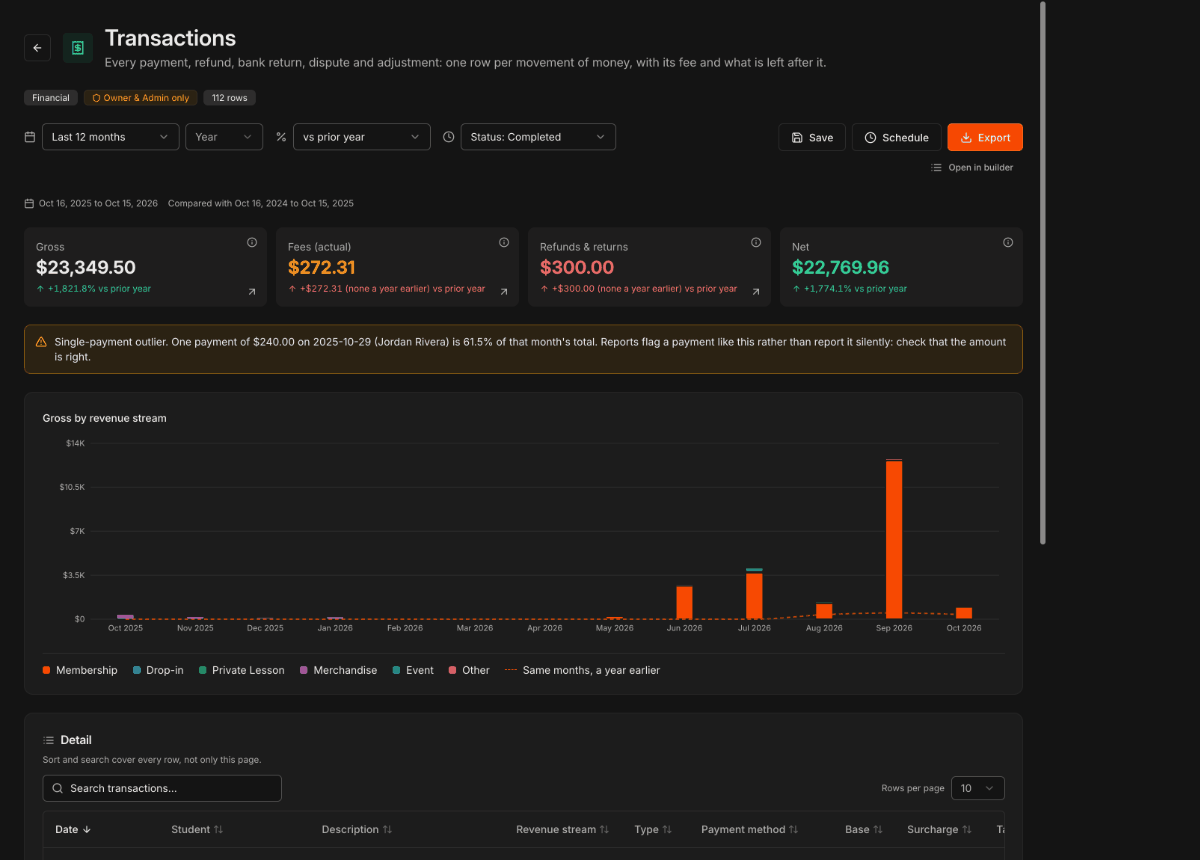The width and height of the screenshot is (1200, 860).
Task: Sort by Payment method column
Action: pyautogui.click(x=793, y=829)
